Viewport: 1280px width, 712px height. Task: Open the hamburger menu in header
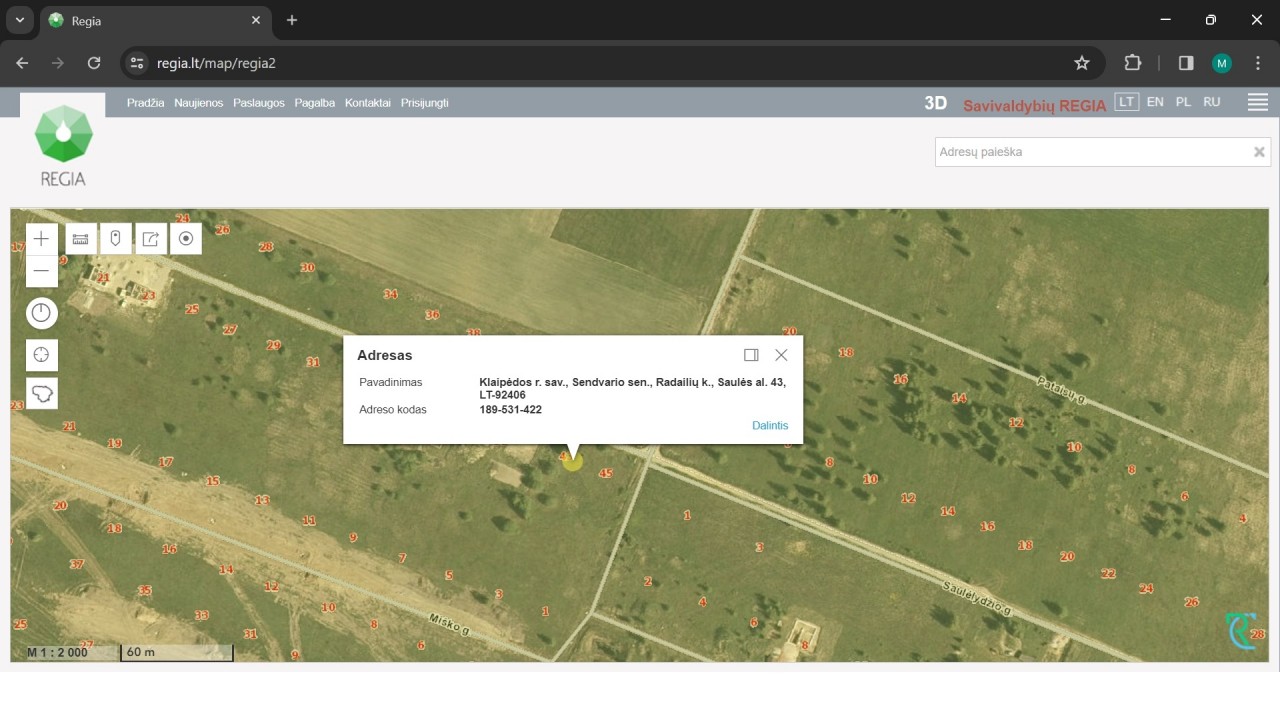coord(1258,102)
